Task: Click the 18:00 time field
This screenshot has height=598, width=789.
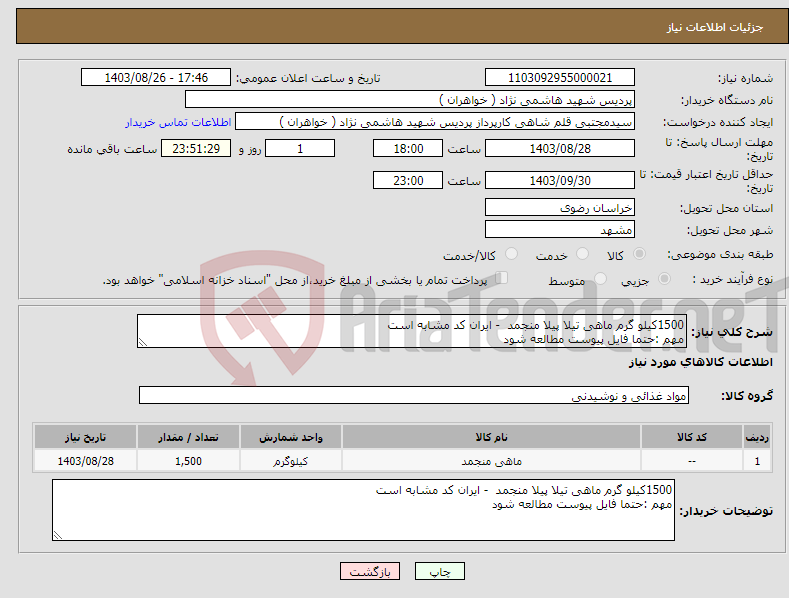Action: [408, 148]
